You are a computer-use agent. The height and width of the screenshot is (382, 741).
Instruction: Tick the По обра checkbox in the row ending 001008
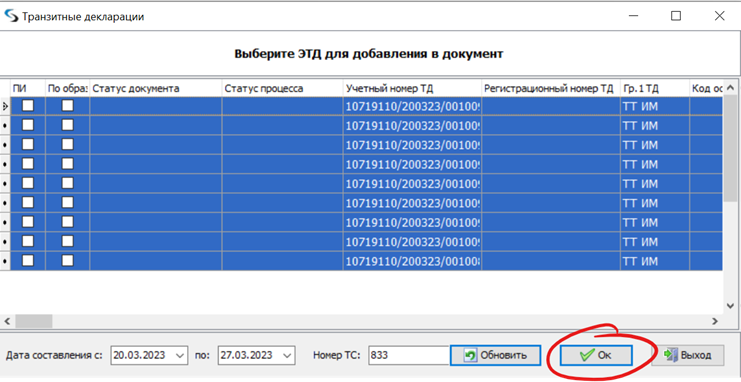pyautogui.click(x=68, y=260)
